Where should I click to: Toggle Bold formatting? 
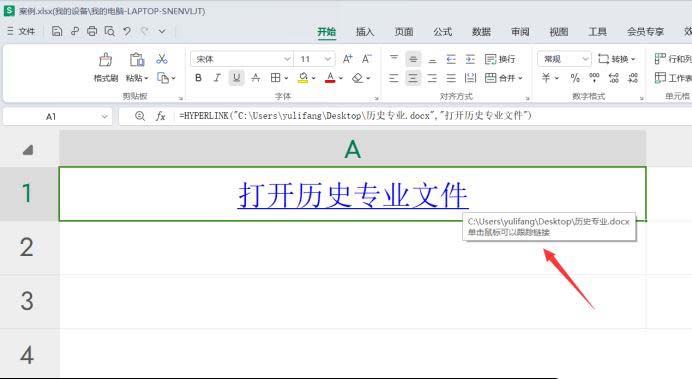pyautogui.click(x=198, y=78)
